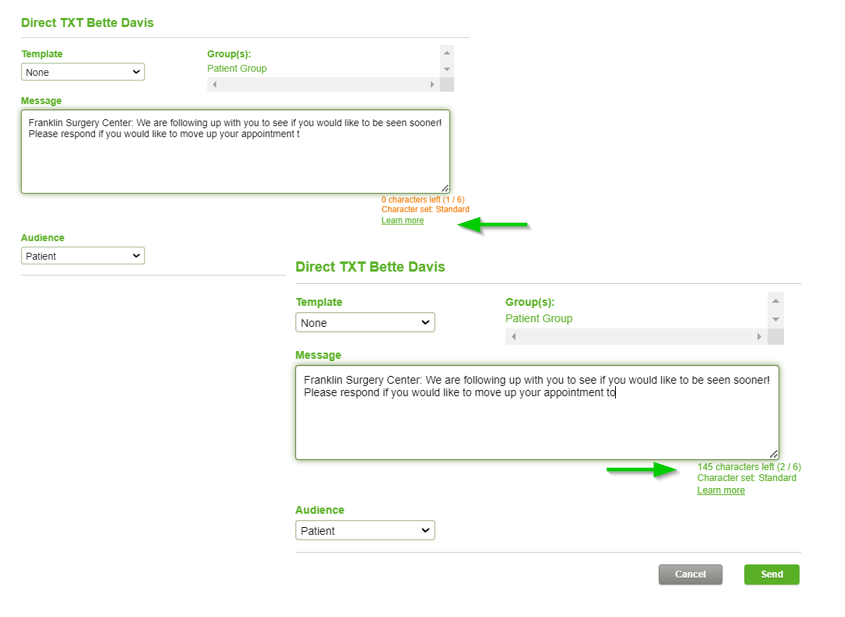Click left scroll arrow in lower Group(s) box
The image size is (845, 617).
514,337
